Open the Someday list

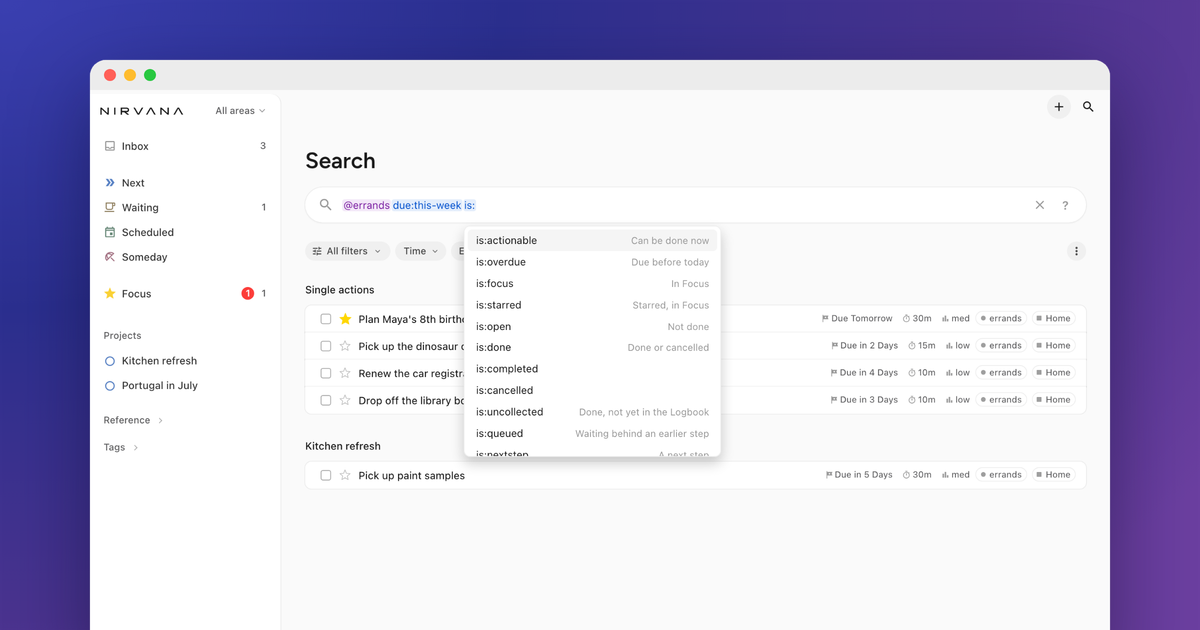click(185, 257)
